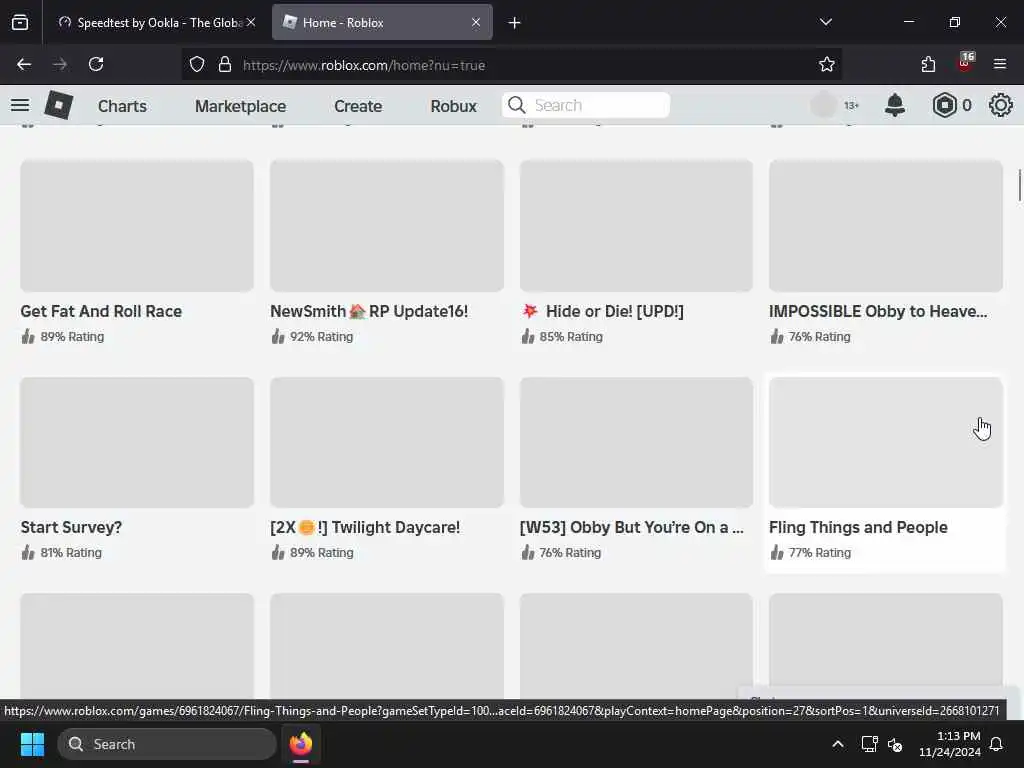Open the Roblox hamburger navigation menu

click(x=20, y=105)
